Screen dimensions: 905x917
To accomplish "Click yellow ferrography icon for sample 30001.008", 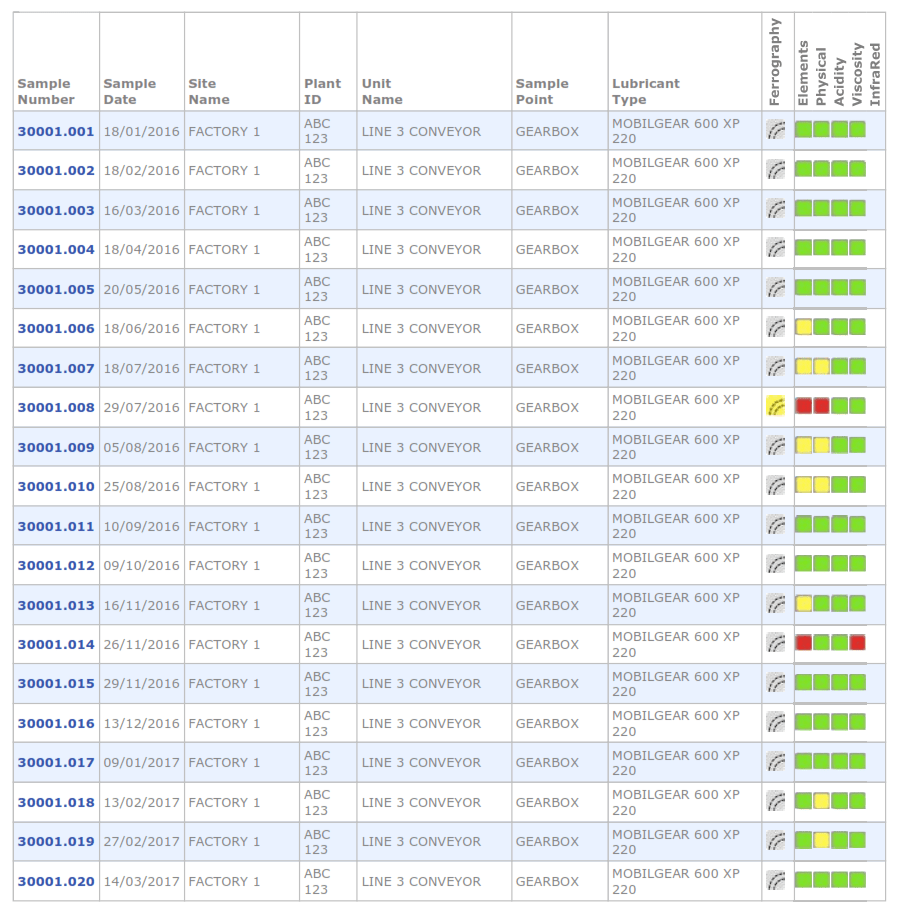I will click(x=776, y=406).
